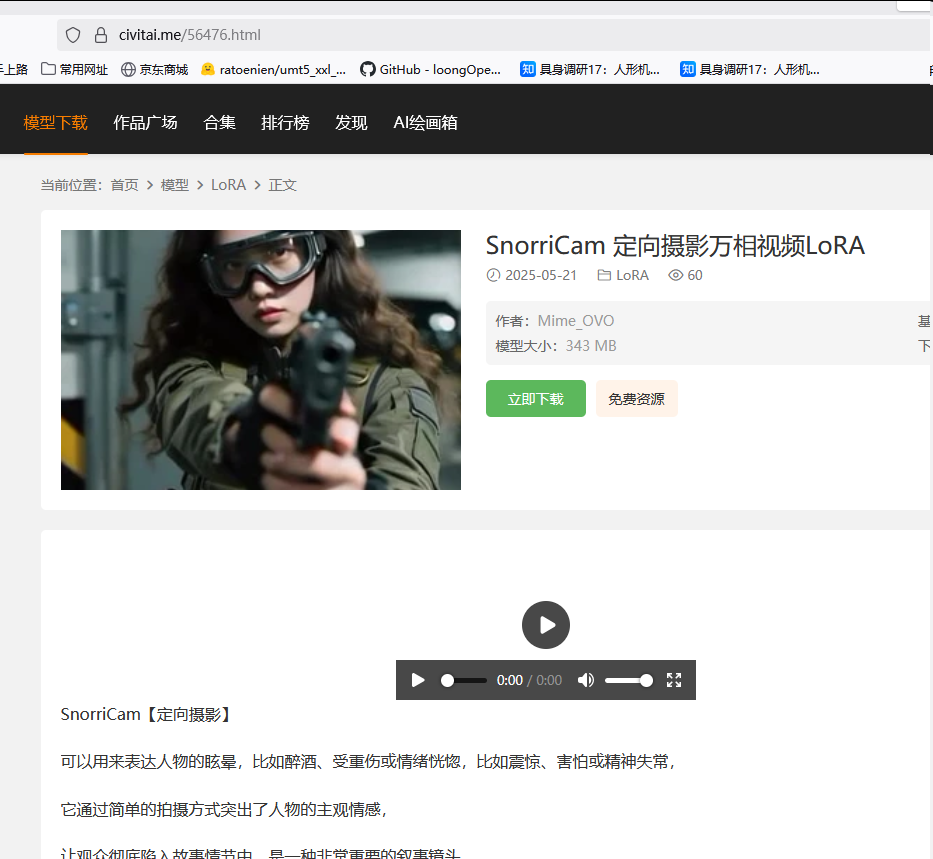The width and height of the screenshot is (933, 859).
Task: Click the padlock site security icon
Action: pos(100,35)
